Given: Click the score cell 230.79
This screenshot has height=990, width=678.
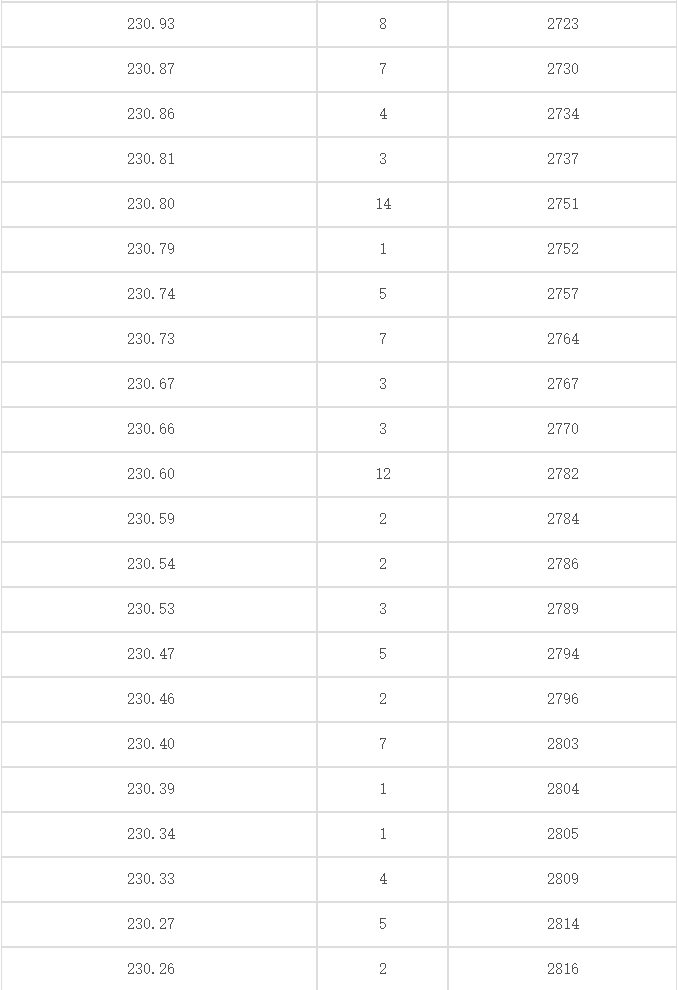Looking at the screenshot, I should [x=151, y=249].
